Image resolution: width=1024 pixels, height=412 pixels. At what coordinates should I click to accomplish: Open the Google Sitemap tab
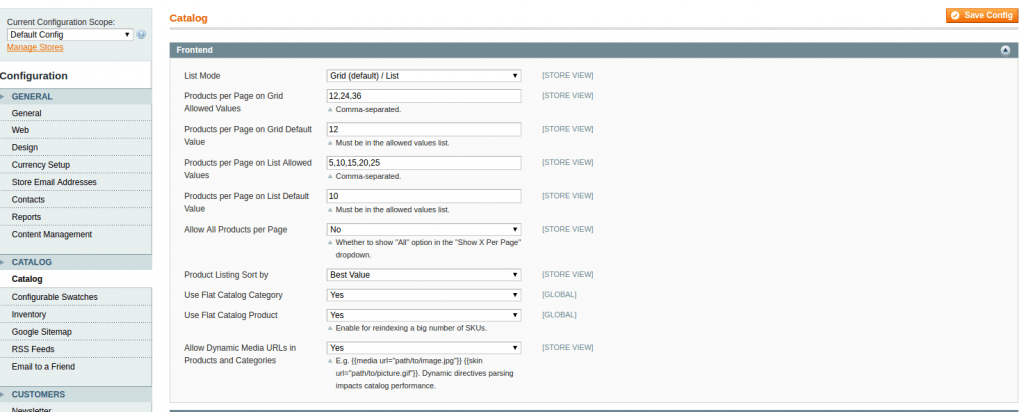tap(76, 332)
